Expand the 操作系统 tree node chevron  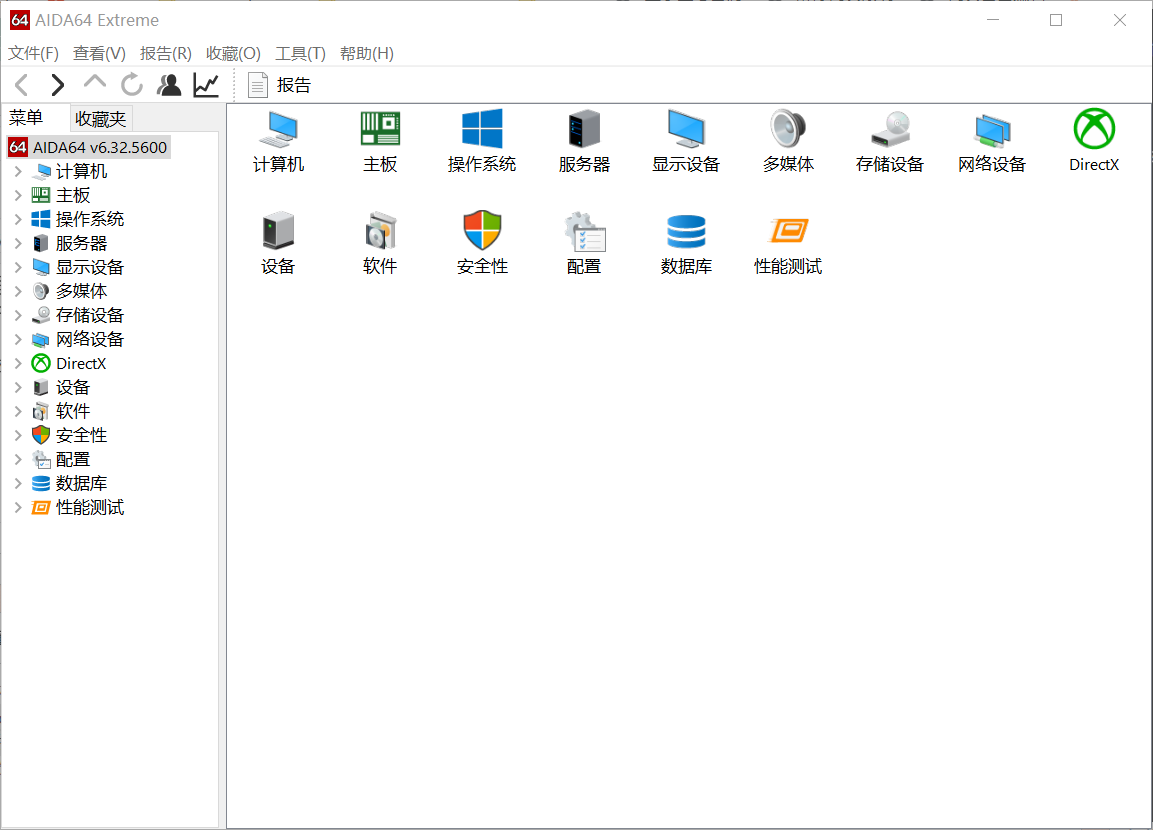coord(18,219)
